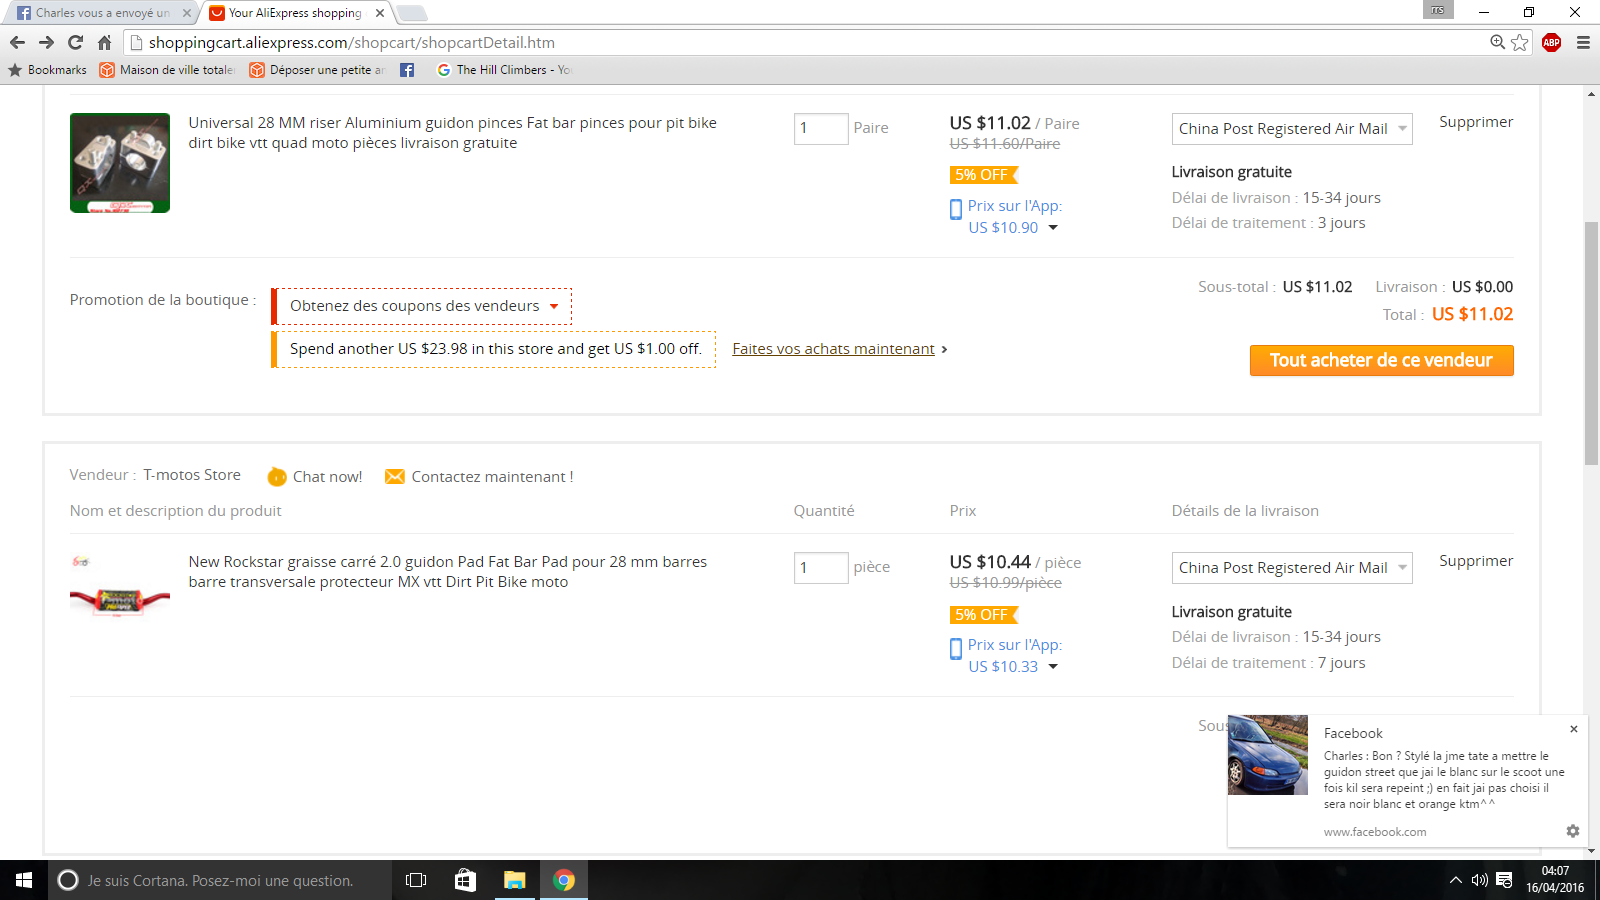The width and height of the screenshot is (1600, 900).
Task: Expand Obtenez des coupons des vendeurs dropdown
Action: click(x=422, y=306)
